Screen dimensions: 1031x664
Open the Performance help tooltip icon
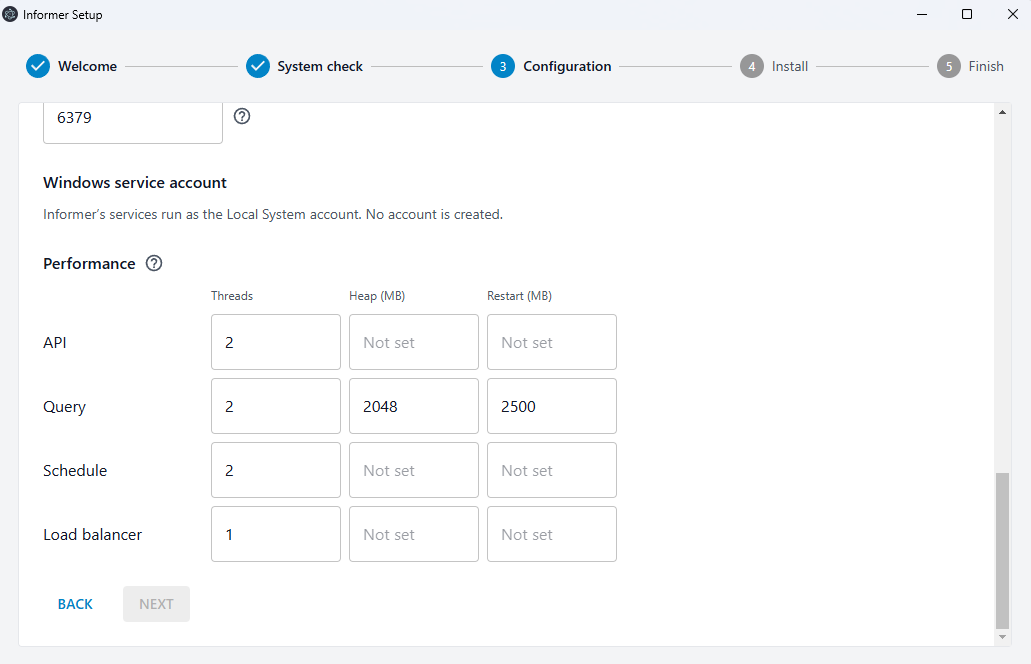click(154, 263)
